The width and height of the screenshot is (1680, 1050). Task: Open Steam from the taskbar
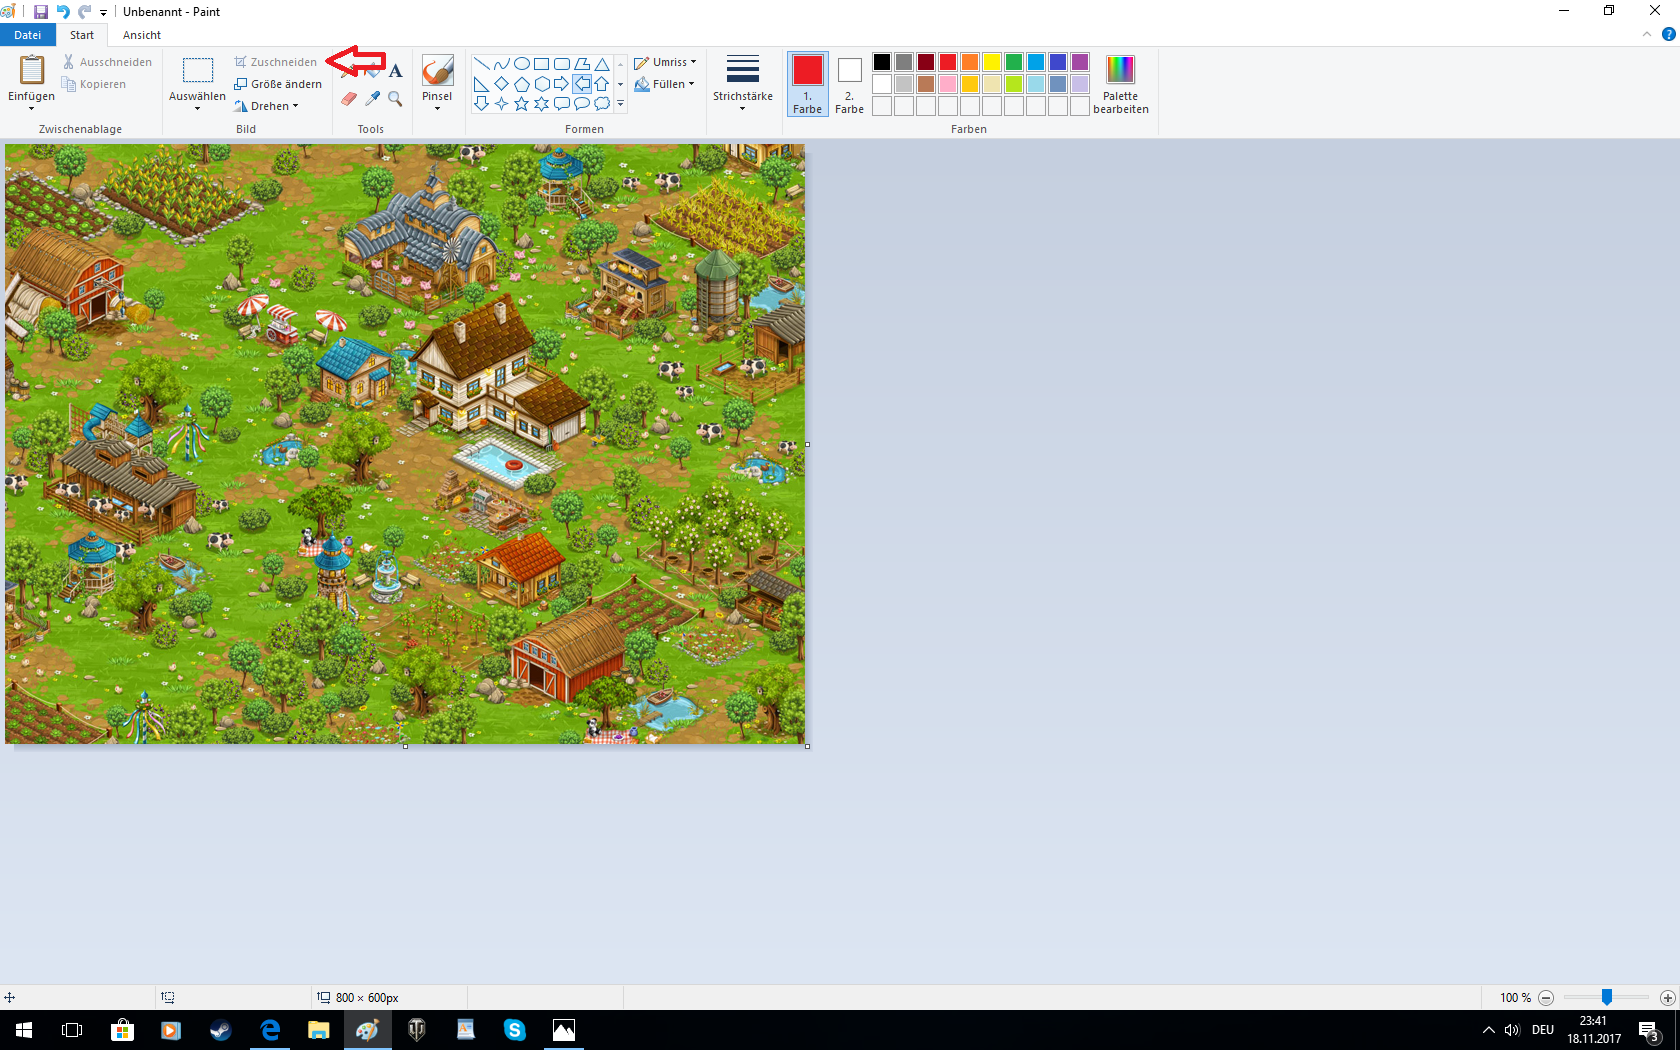pyautogui.click(x=221, y=1030)
